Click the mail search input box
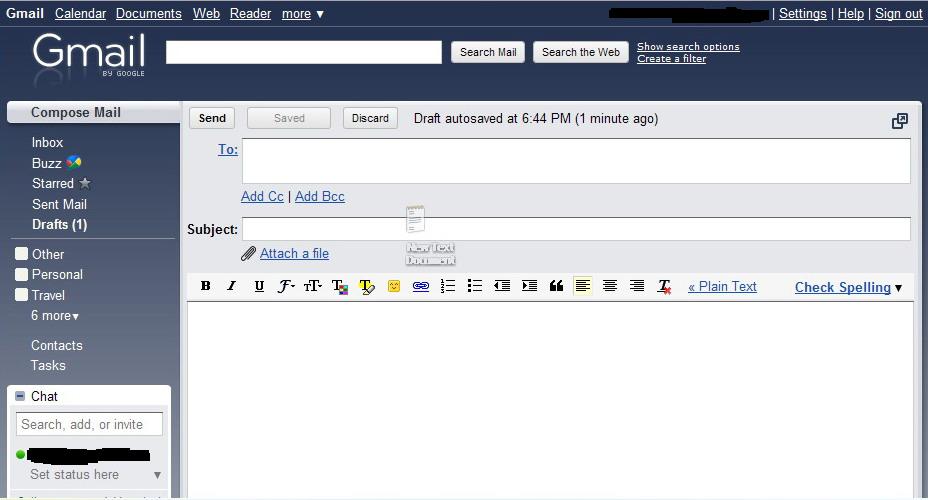The height and width of the screenshot is (500, 928). [304, 52]
